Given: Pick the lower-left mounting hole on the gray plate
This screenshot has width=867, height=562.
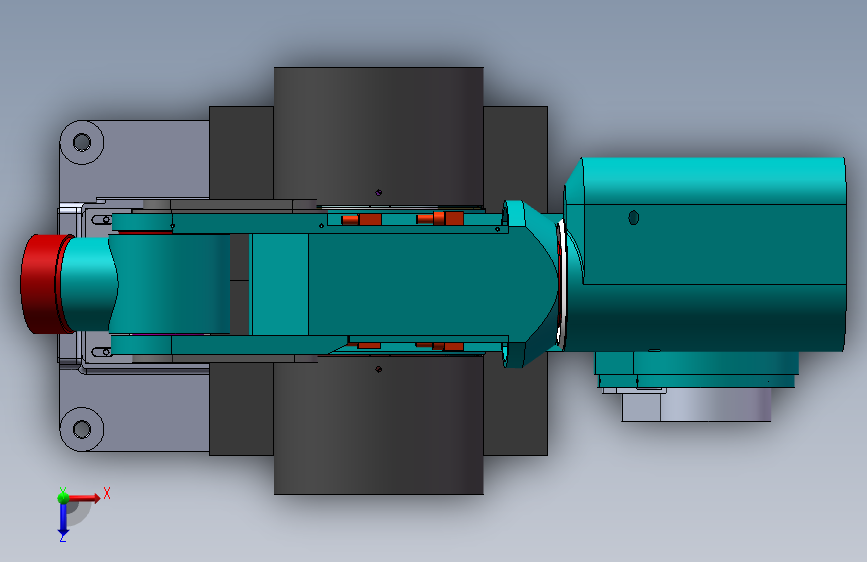Looking at the screenshot, I should coord(82,429).
